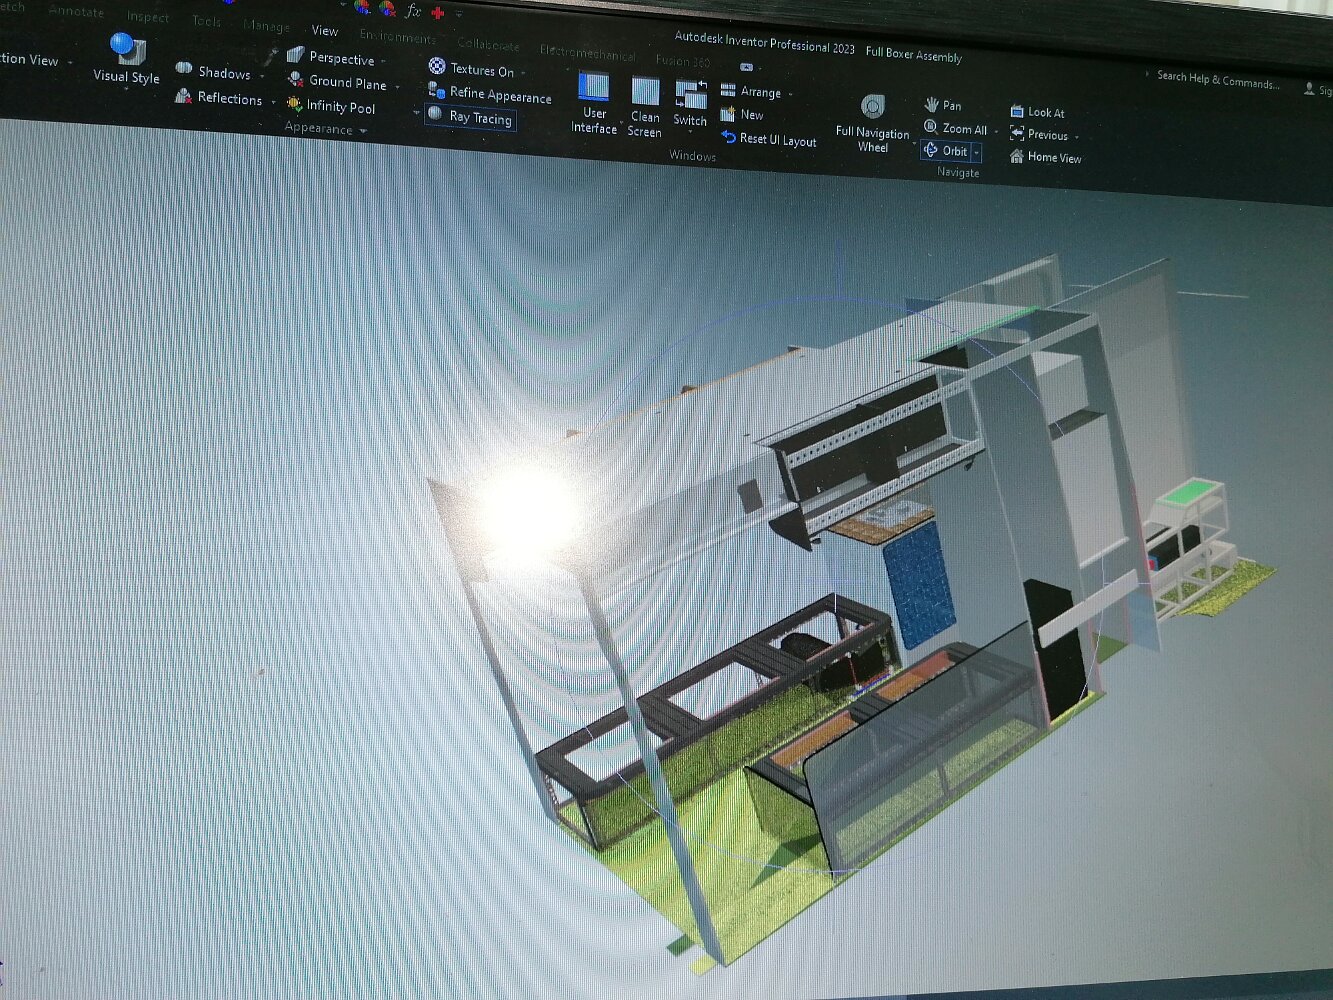Screen dimensions: 1333x1000
Task: Expand the Appearance panel options
Action: click(363, 130)
